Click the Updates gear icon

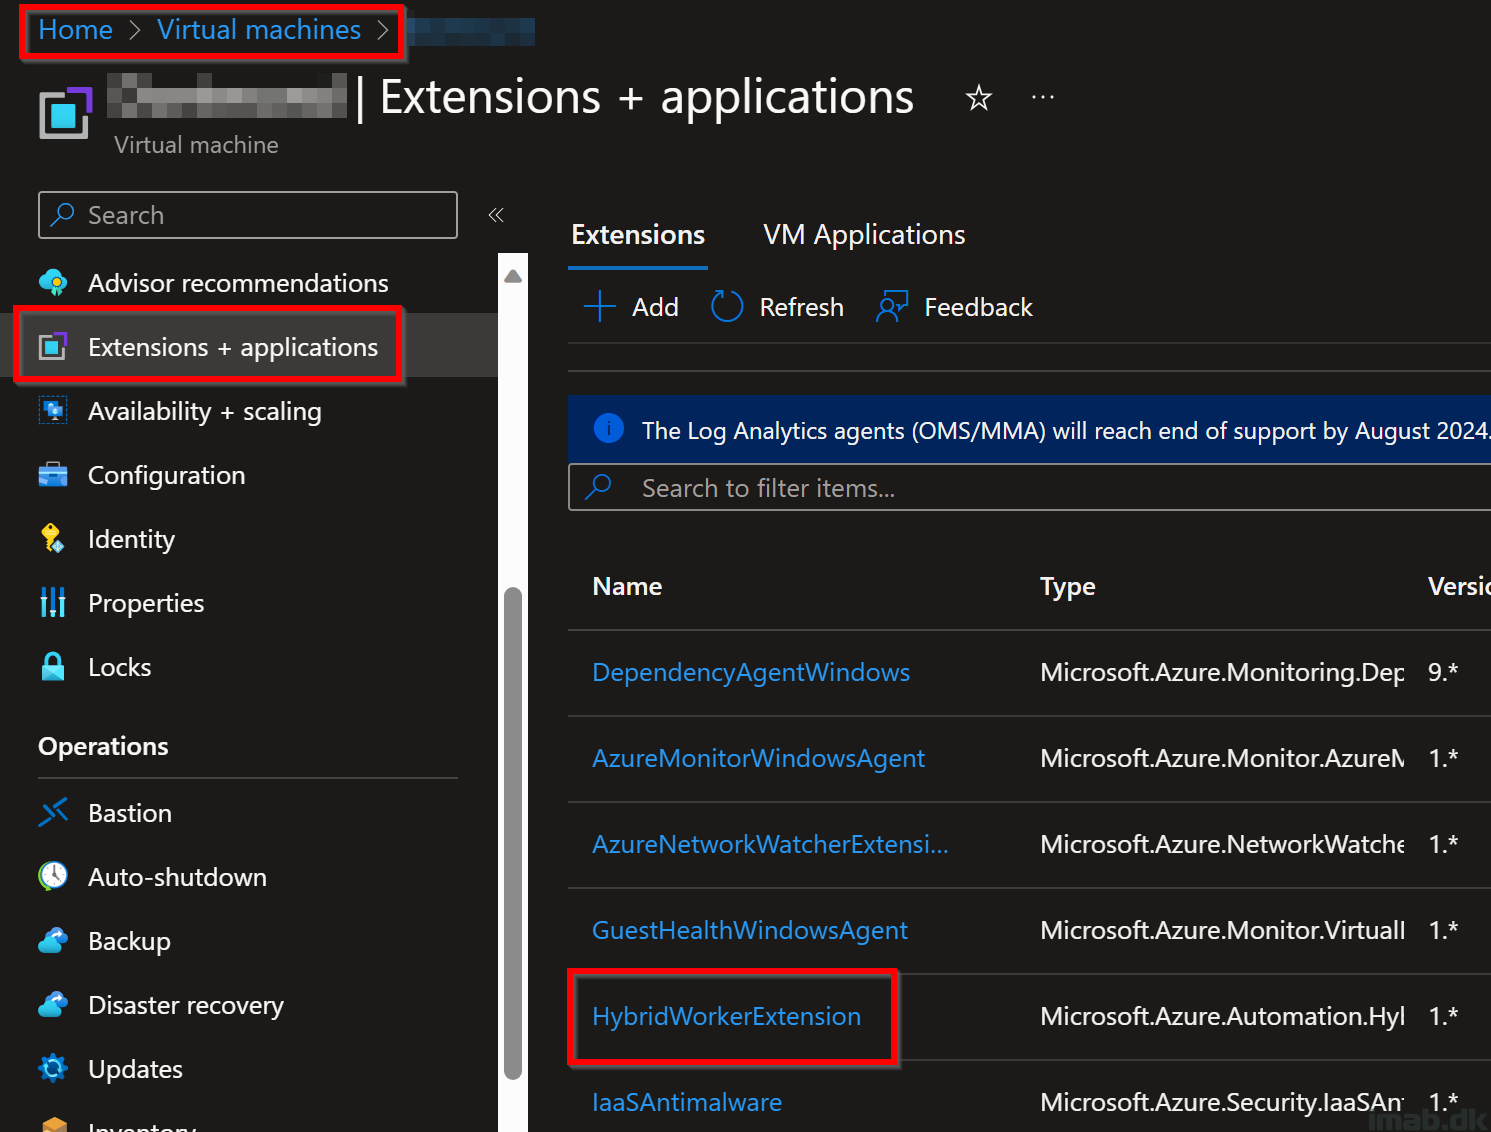(x=53, y=1069)
